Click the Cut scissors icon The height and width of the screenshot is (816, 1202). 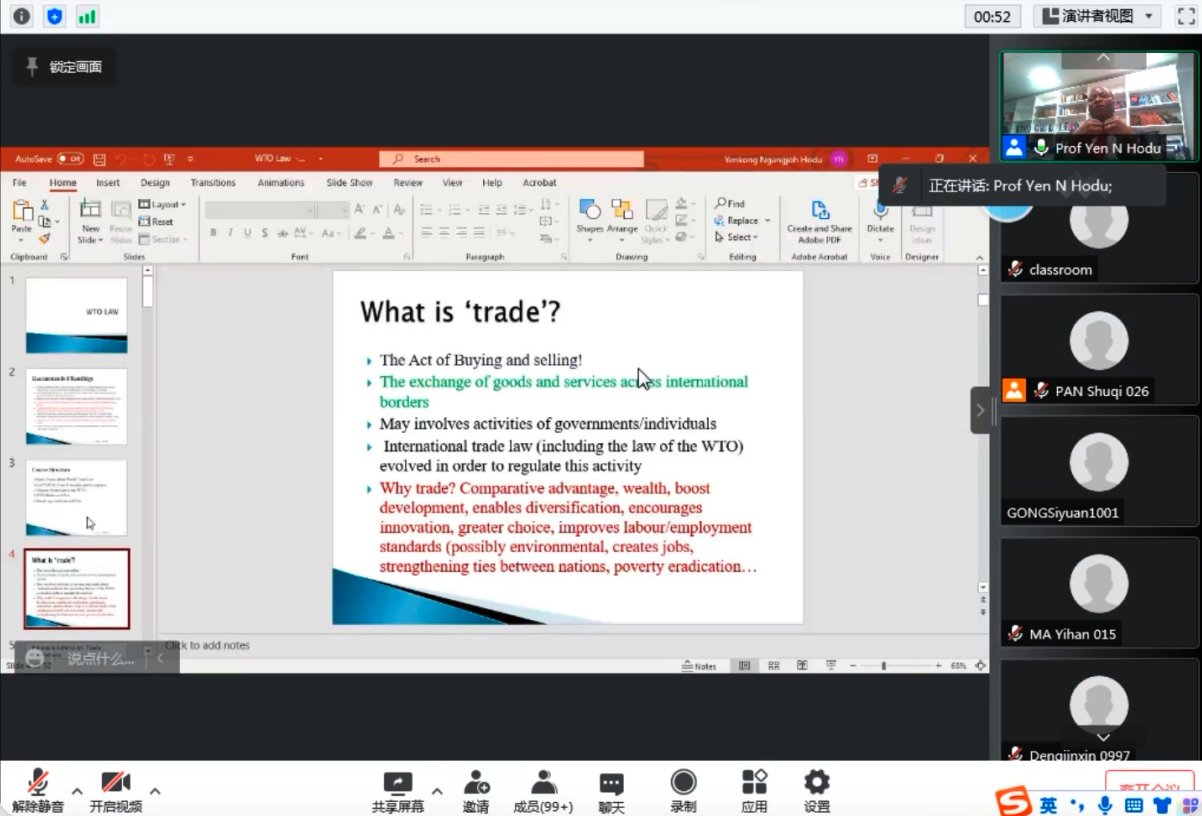coord(44,204)
